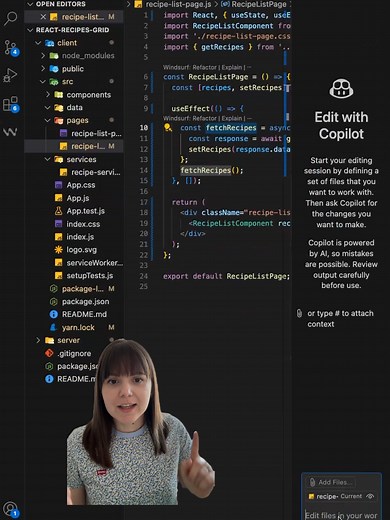Collapse the services folder
Image resolution: width=390 pixels, height=520 pixels.
click(x=48, y=159)
